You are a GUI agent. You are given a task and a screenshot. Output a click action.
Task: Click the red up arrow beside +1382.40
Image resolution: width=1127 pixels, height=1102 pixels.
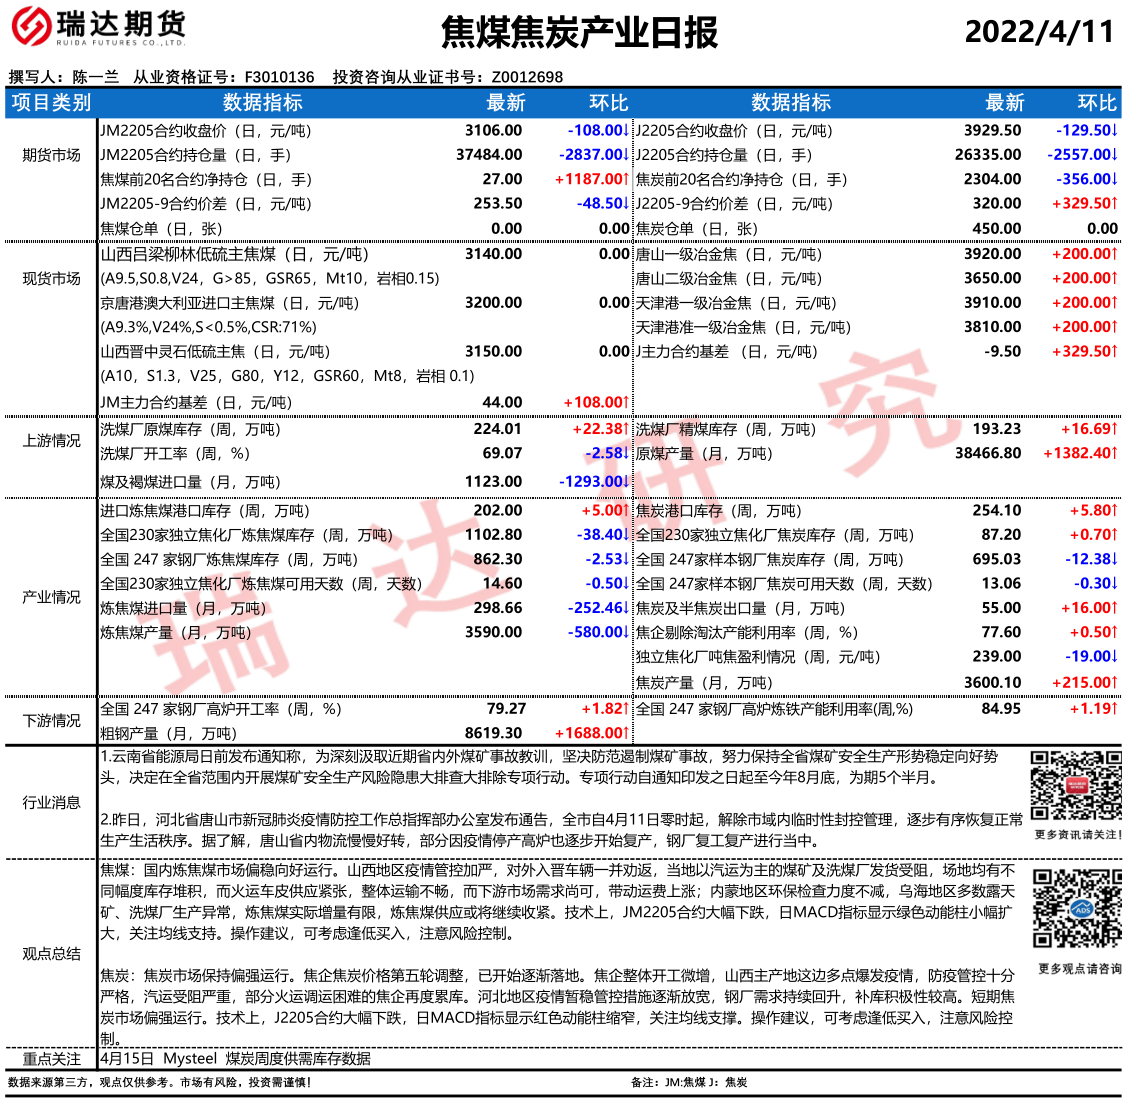pos(1114,454)
